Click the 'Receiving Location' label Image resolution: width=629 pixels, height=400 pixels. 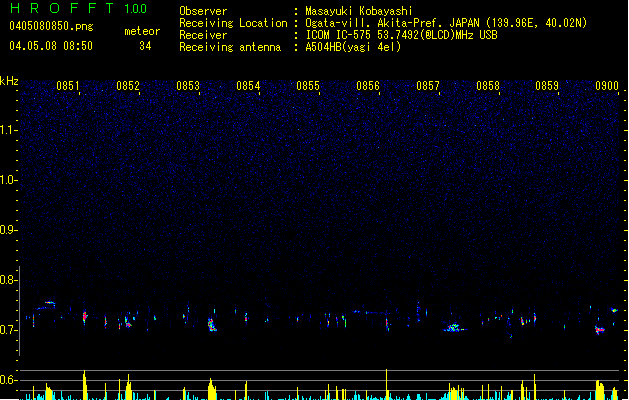(233, 23)
